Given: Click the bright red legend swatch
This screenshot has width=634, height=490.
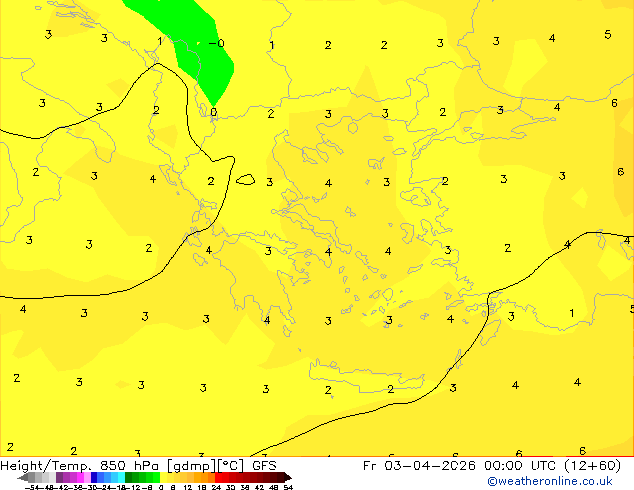Looking at the screenshot, I should (219, 477).
